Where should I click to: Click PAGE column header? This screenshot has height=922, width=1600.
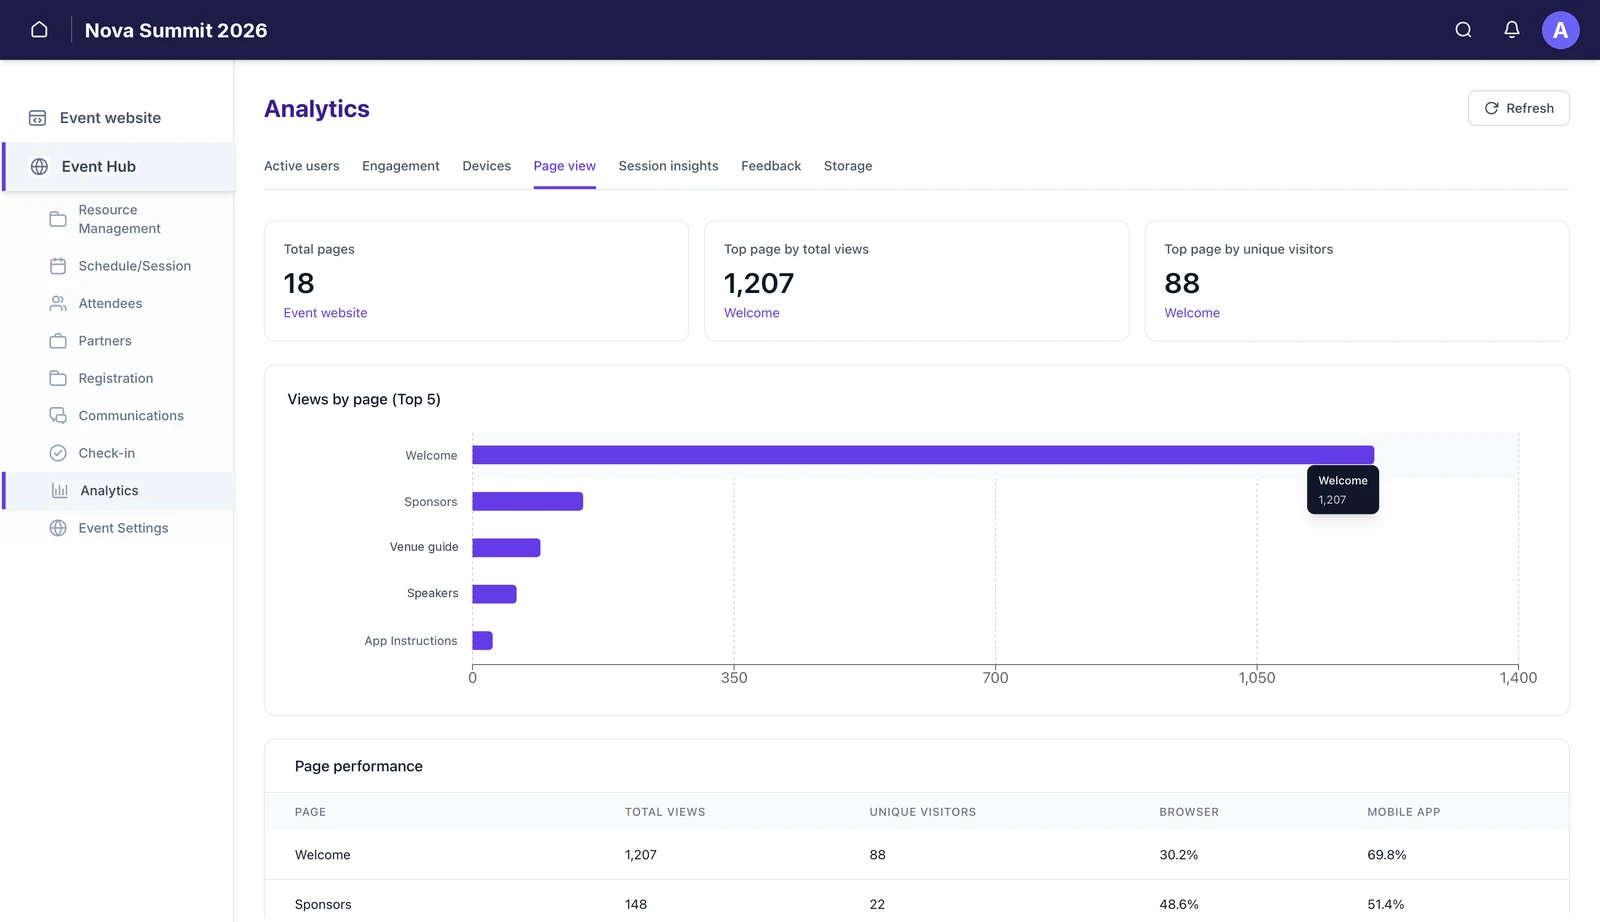coord(310,812)
